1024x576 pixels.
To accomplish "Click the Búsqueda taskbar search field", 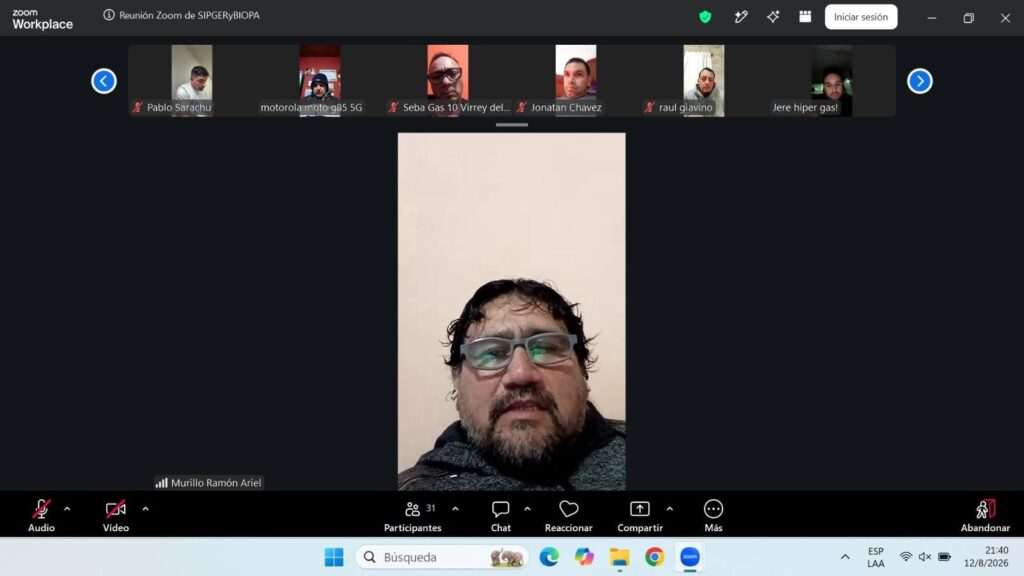I will pos(442,557).
